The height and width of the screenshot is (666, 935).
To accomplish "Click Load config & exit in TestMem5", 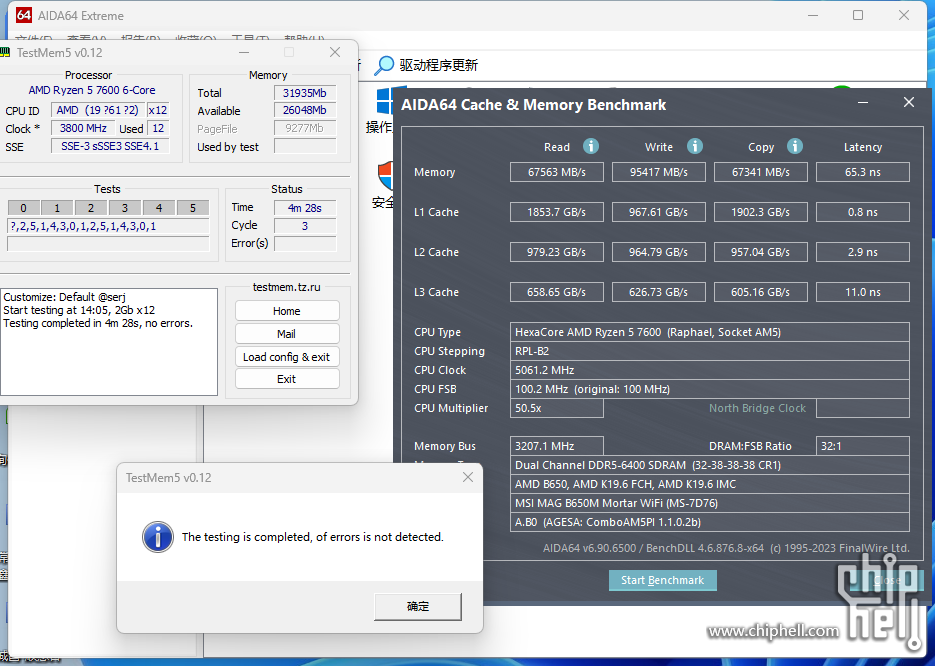I will 287,357.
